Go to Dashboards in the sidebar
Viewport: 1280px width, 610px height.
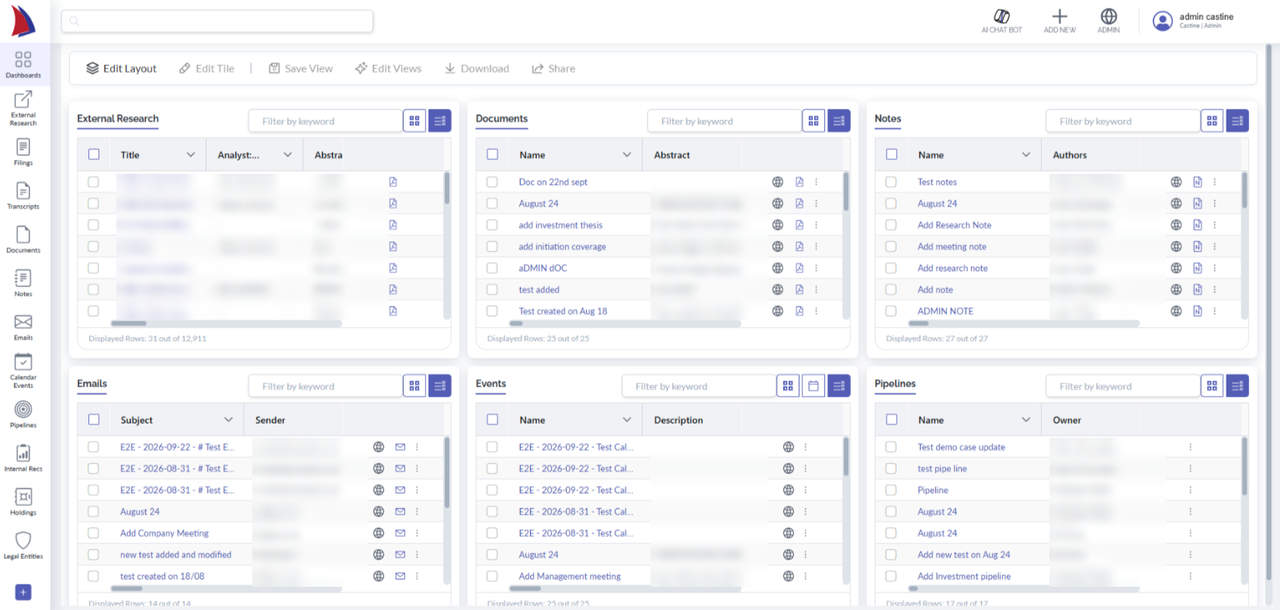pyautogui.click(x=23, y=65)
